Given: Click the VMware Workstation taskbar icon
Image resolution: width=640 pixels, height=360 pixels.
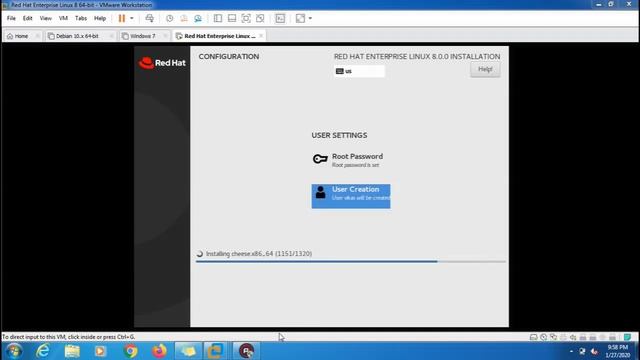Looking at the screenshot, I should click(x=216, y=351).
